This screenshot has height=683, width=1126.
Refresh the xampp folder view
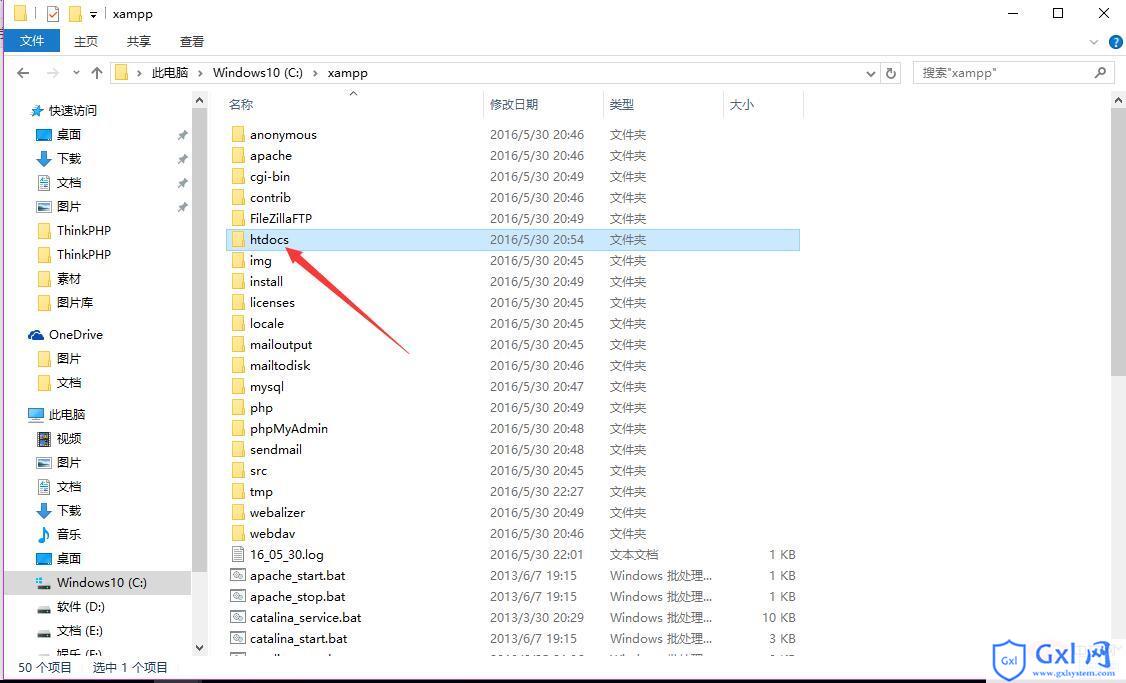891,73
